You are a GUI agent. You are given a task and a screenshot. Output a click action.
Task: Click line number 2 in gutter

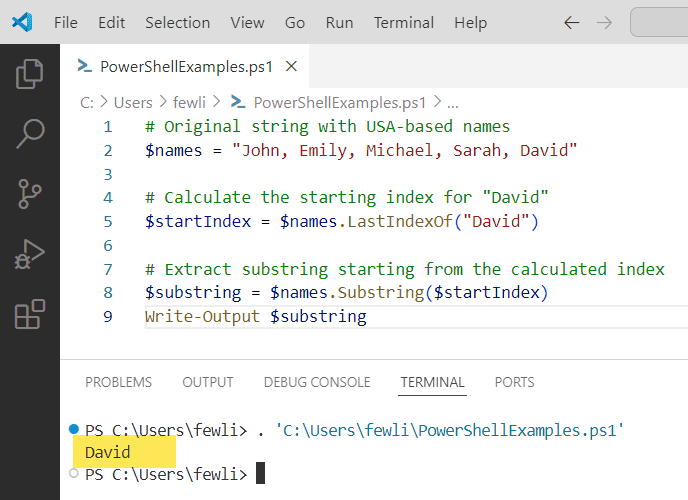108,150
